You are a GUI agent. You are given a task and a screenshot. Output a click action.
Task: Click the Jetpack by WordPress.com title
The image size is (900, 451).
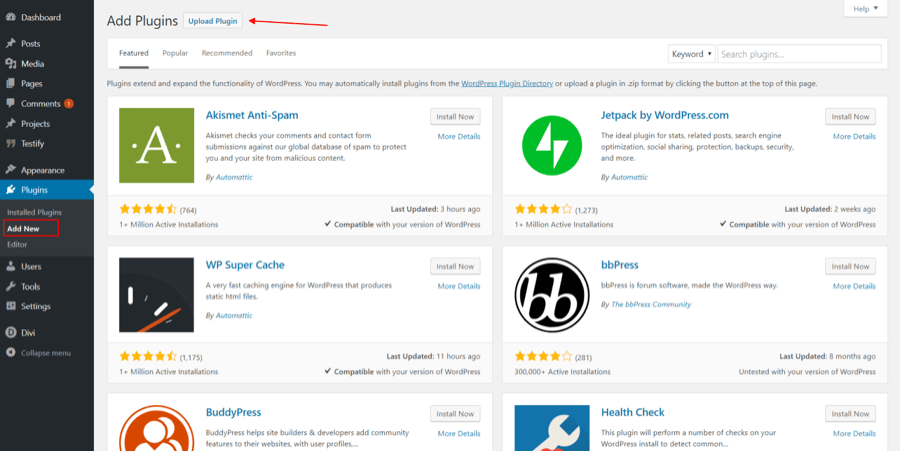tap(665, 115)
